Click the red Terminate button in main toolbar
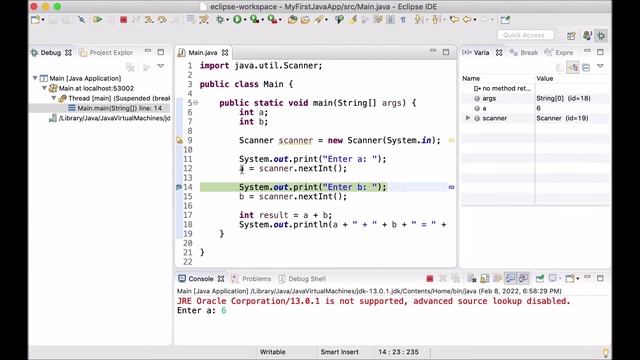The image size is (640, 360). (123, 19)
